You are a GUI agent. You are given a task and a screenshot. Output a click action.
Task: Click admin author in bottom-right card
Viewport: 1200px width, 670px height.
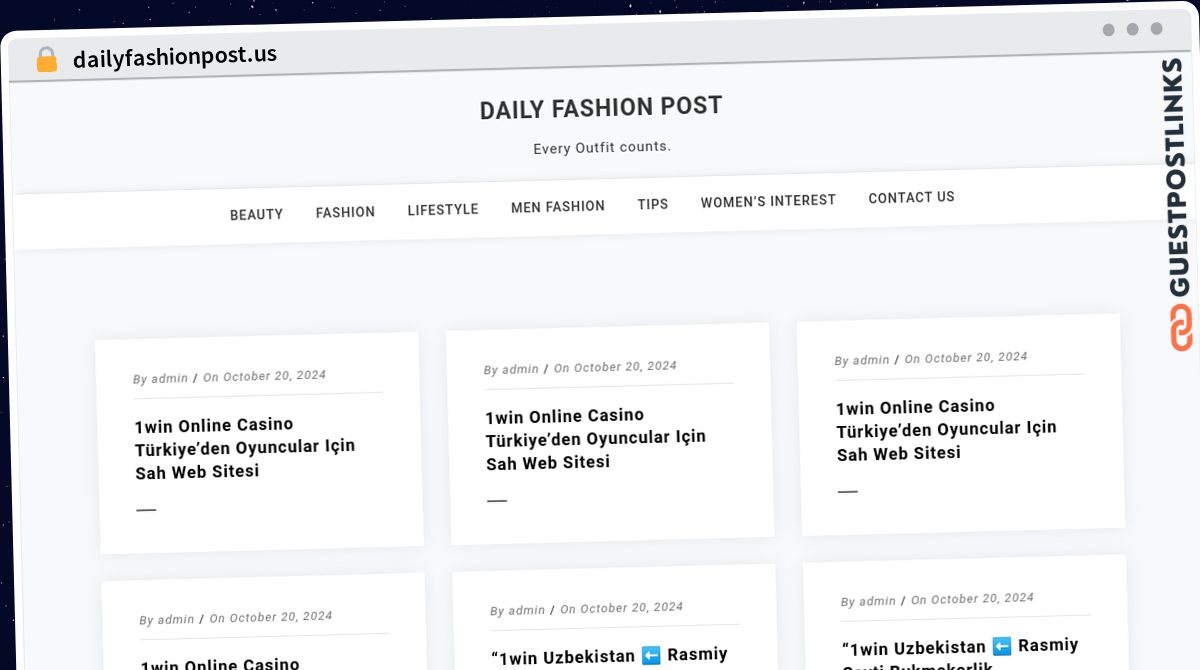point(877,602)
